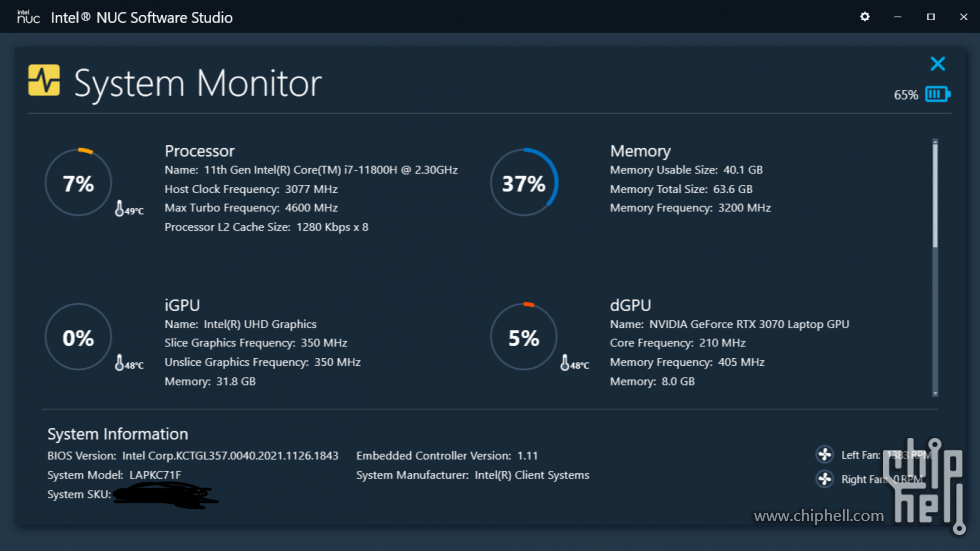Click the System Monitor title text
Image resolution: width=980 pixels, height=551 pixels.
[x=198, y=83]
